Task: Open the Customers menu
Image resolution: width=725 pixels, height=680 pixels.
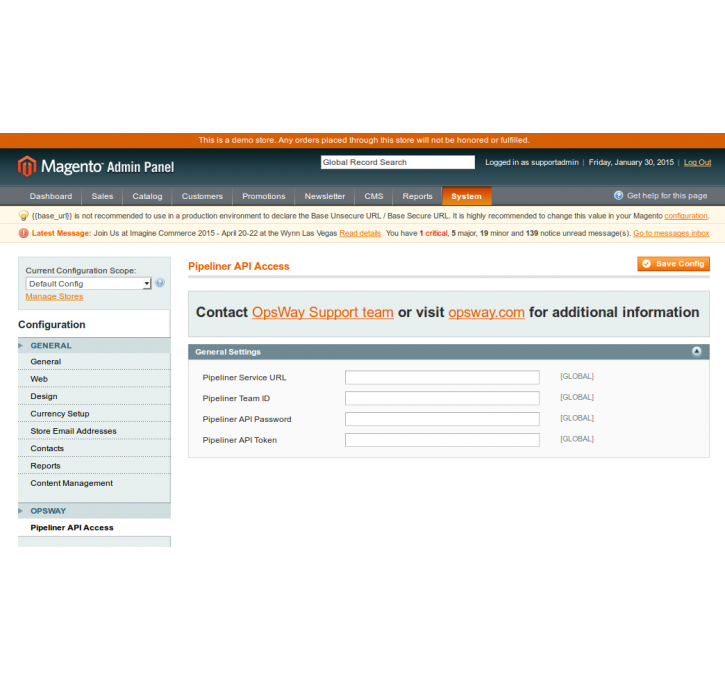Action: 202,196
